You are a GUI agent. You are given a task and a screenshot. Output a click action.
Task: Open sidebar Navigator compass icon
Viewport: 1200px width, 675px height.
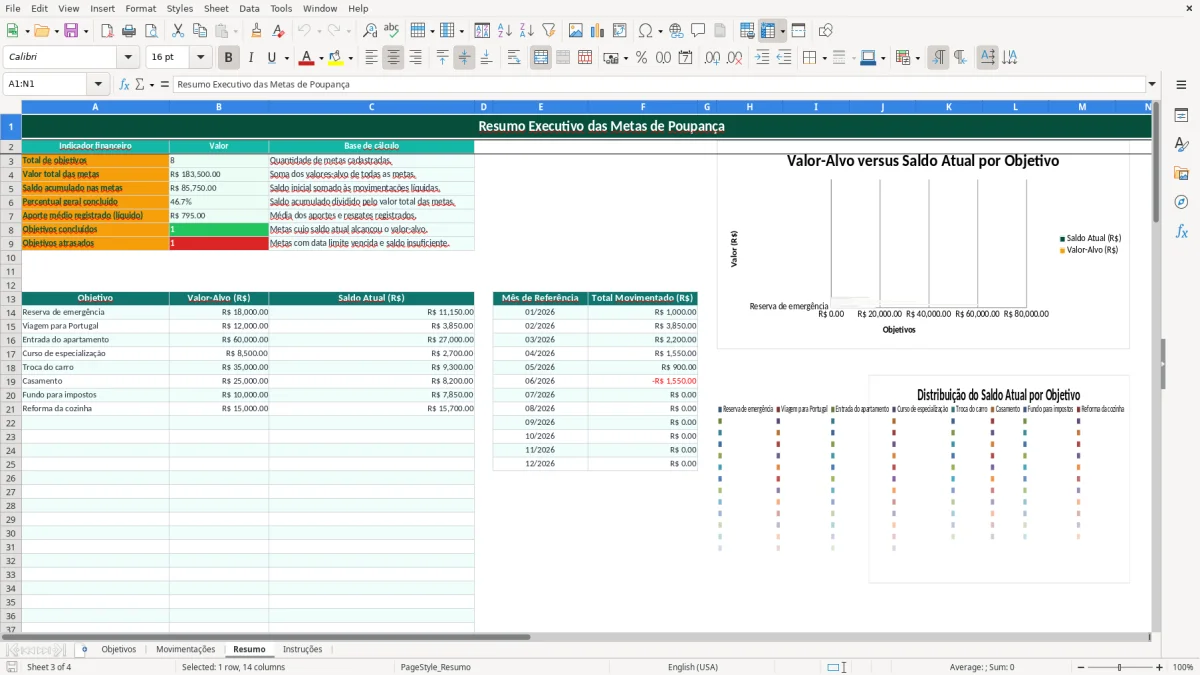1181,202
